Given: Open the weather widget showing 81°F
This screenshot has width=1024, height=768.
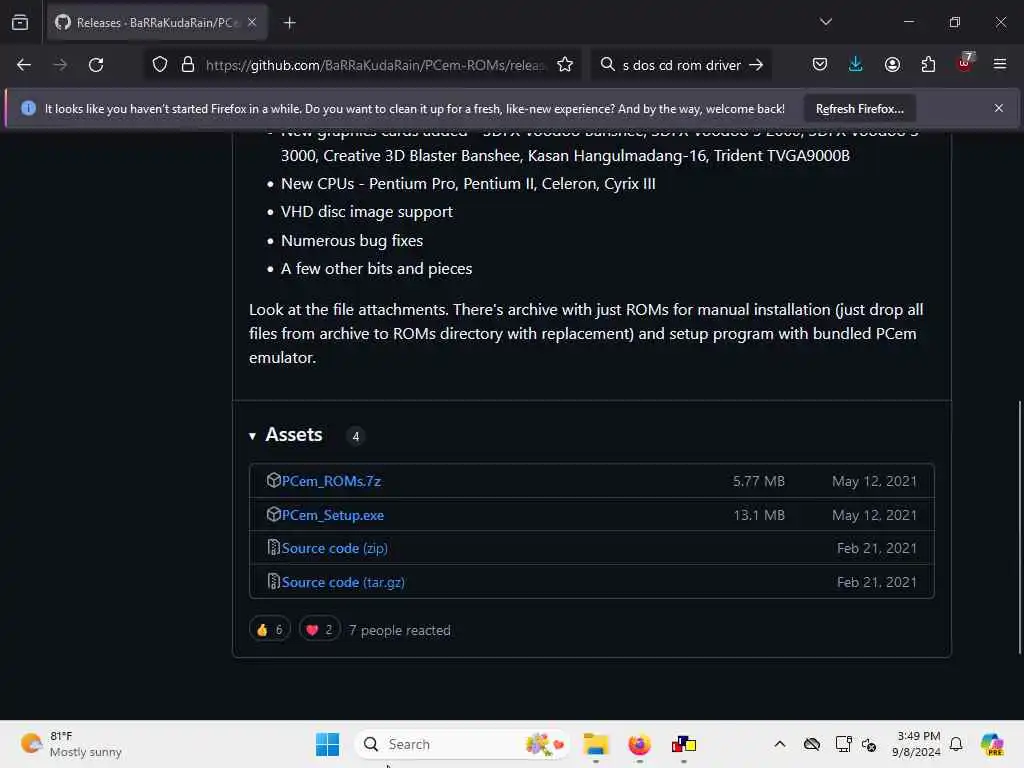Looking at the screenshot, I should 71,744.
